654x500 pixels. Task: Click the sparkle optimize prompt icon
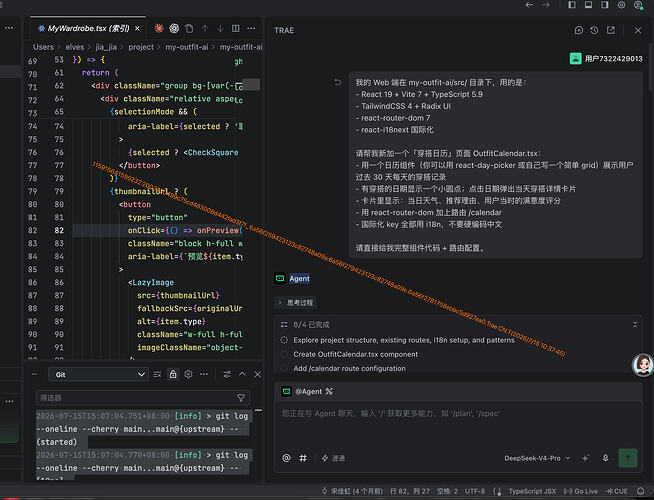(x=585, y=458)
